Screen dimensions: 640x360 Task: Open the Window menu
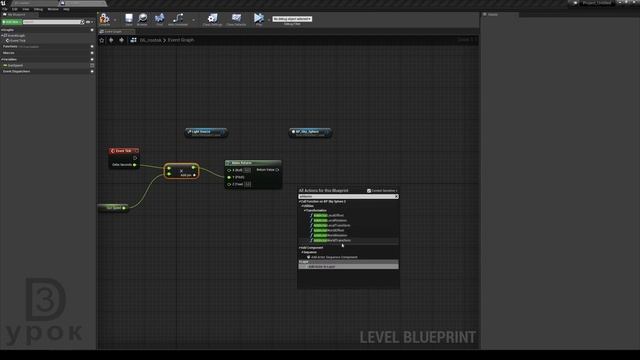click(53, 9)
